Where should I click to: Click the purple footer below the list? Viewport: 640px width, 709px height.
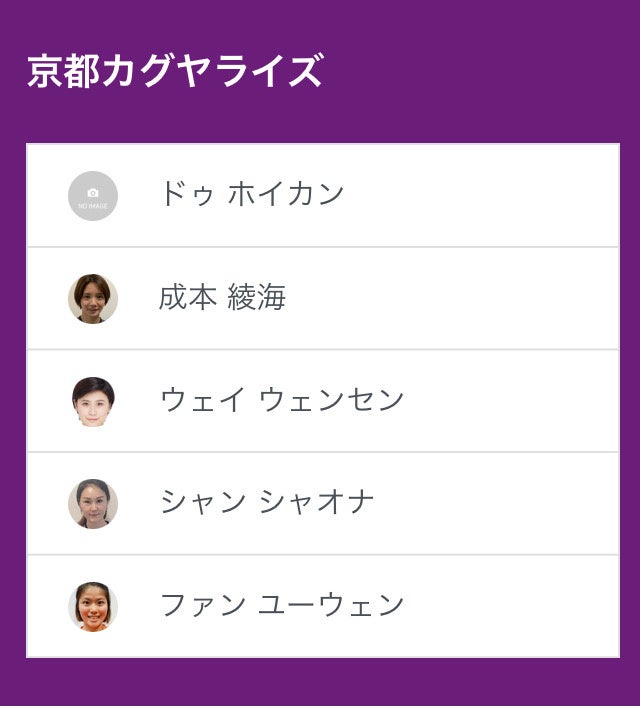coord(320,685)
